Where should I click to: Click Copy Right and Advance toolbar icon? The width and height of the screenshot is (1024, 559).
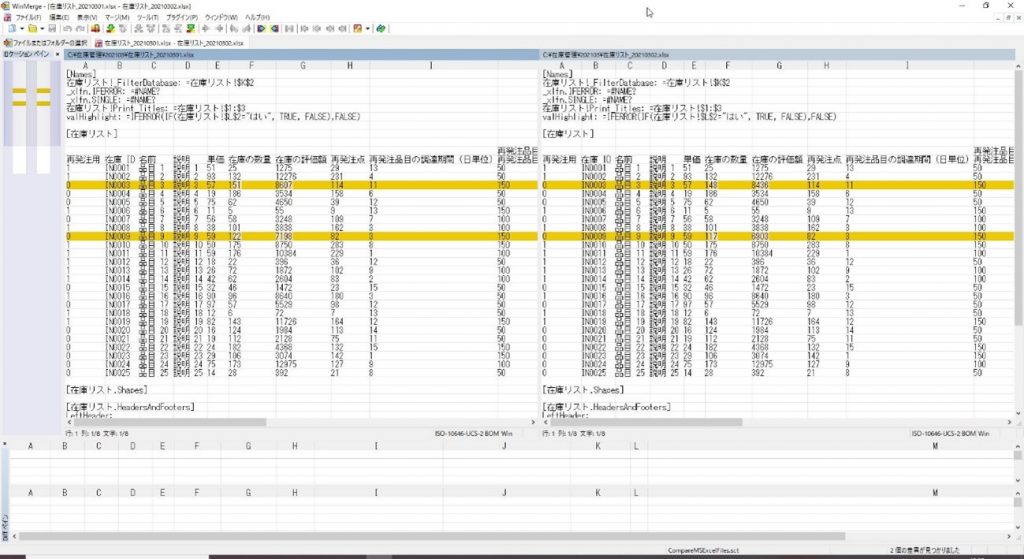pos(232,29)
